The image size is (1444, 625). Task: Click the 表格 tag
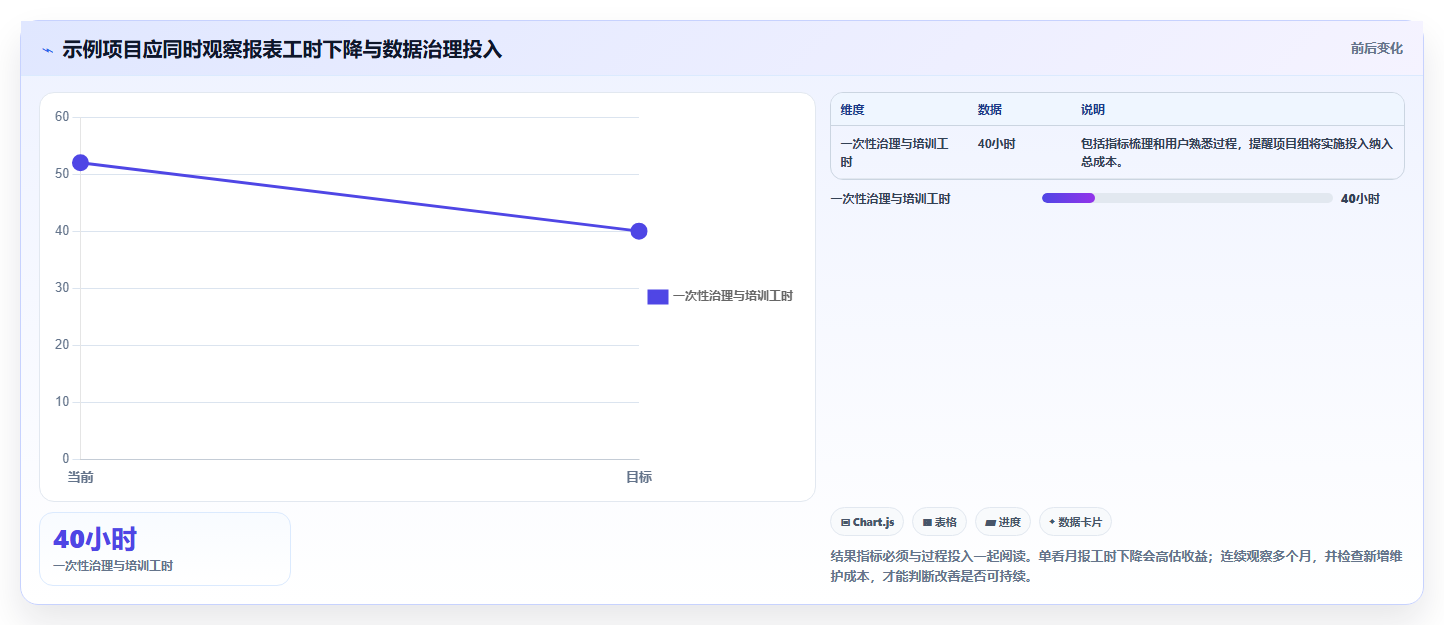(939, 522)
